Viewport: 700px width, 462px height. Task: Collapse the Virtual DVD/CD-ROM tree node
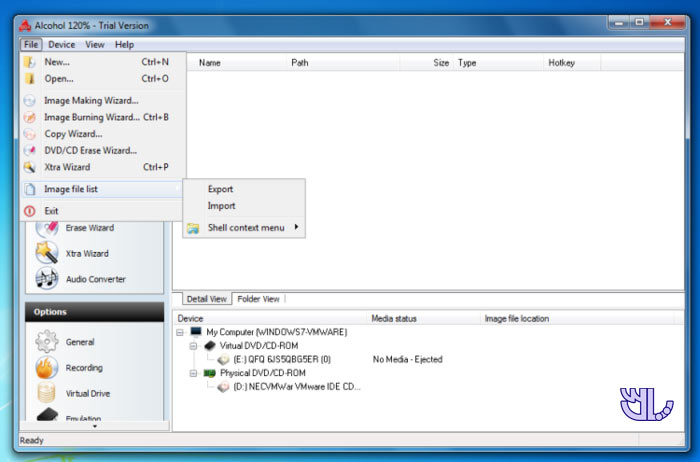[193, 346]
